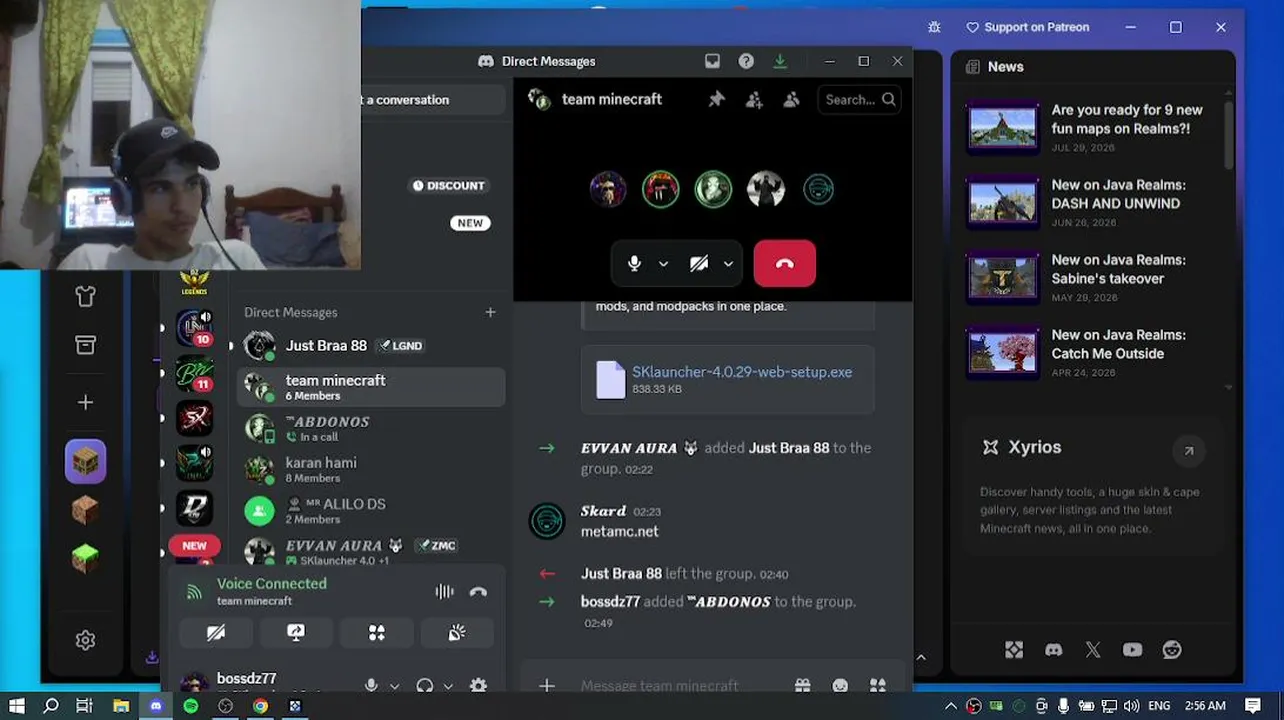Viewport: 1284px width, 720px height.
Task: Deafen audio with the headphones icon
Action: [425, 685]
